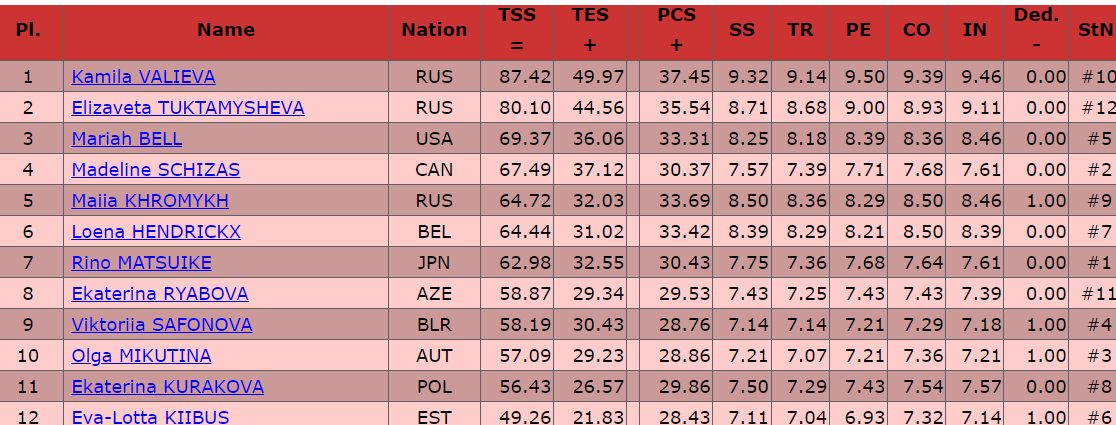The height and width of the screenshot is (425, 1116).
Task: Open the Ekaterina RYABOVA link
Action: tap(160, 294)
